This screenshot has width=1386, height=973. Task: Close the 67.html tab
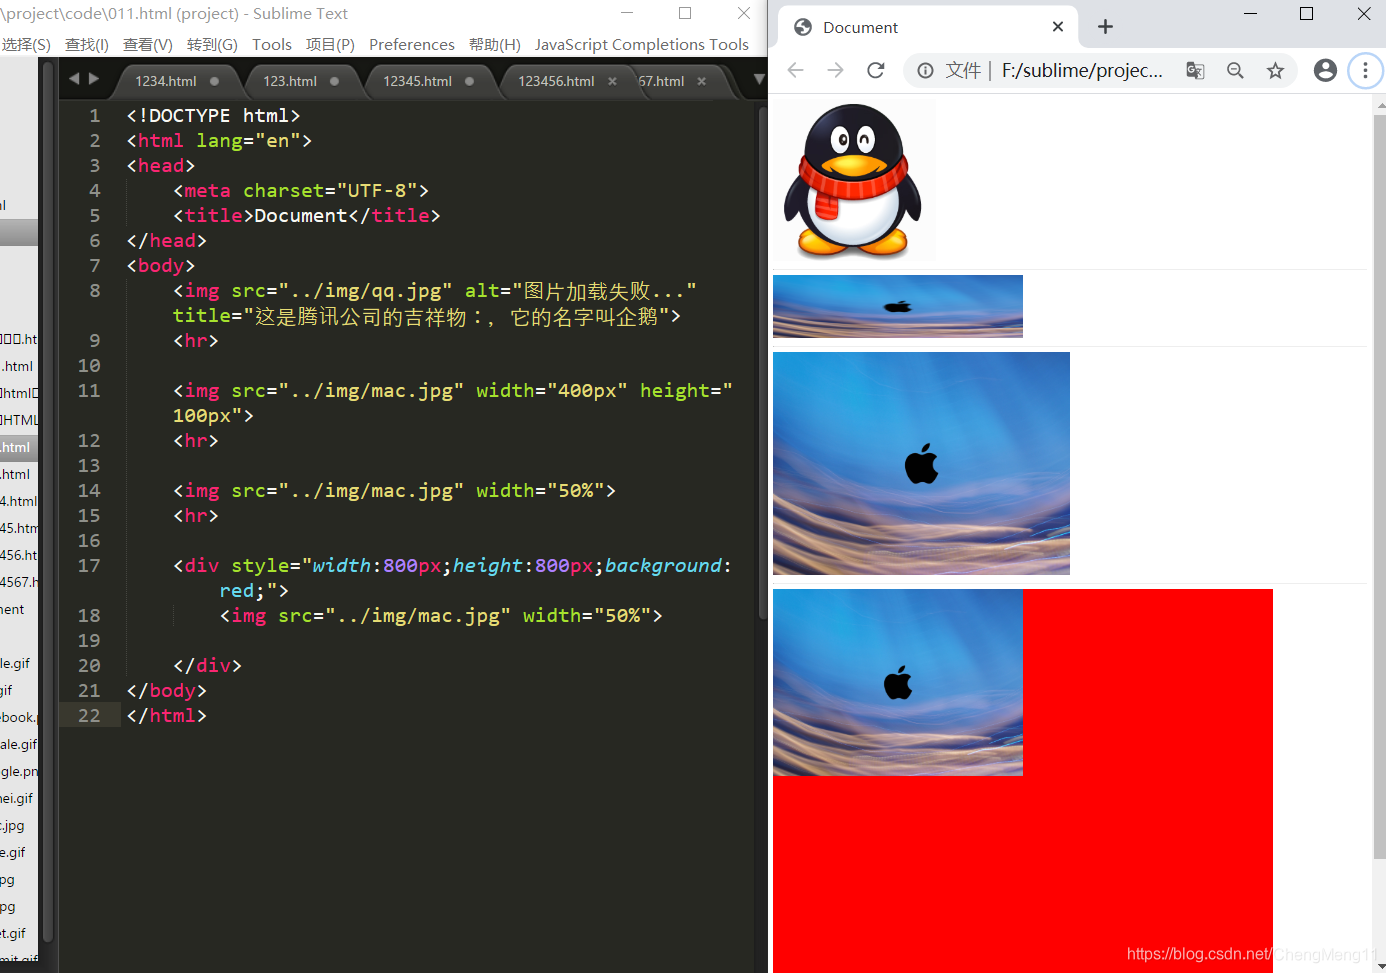click(701, 81)
